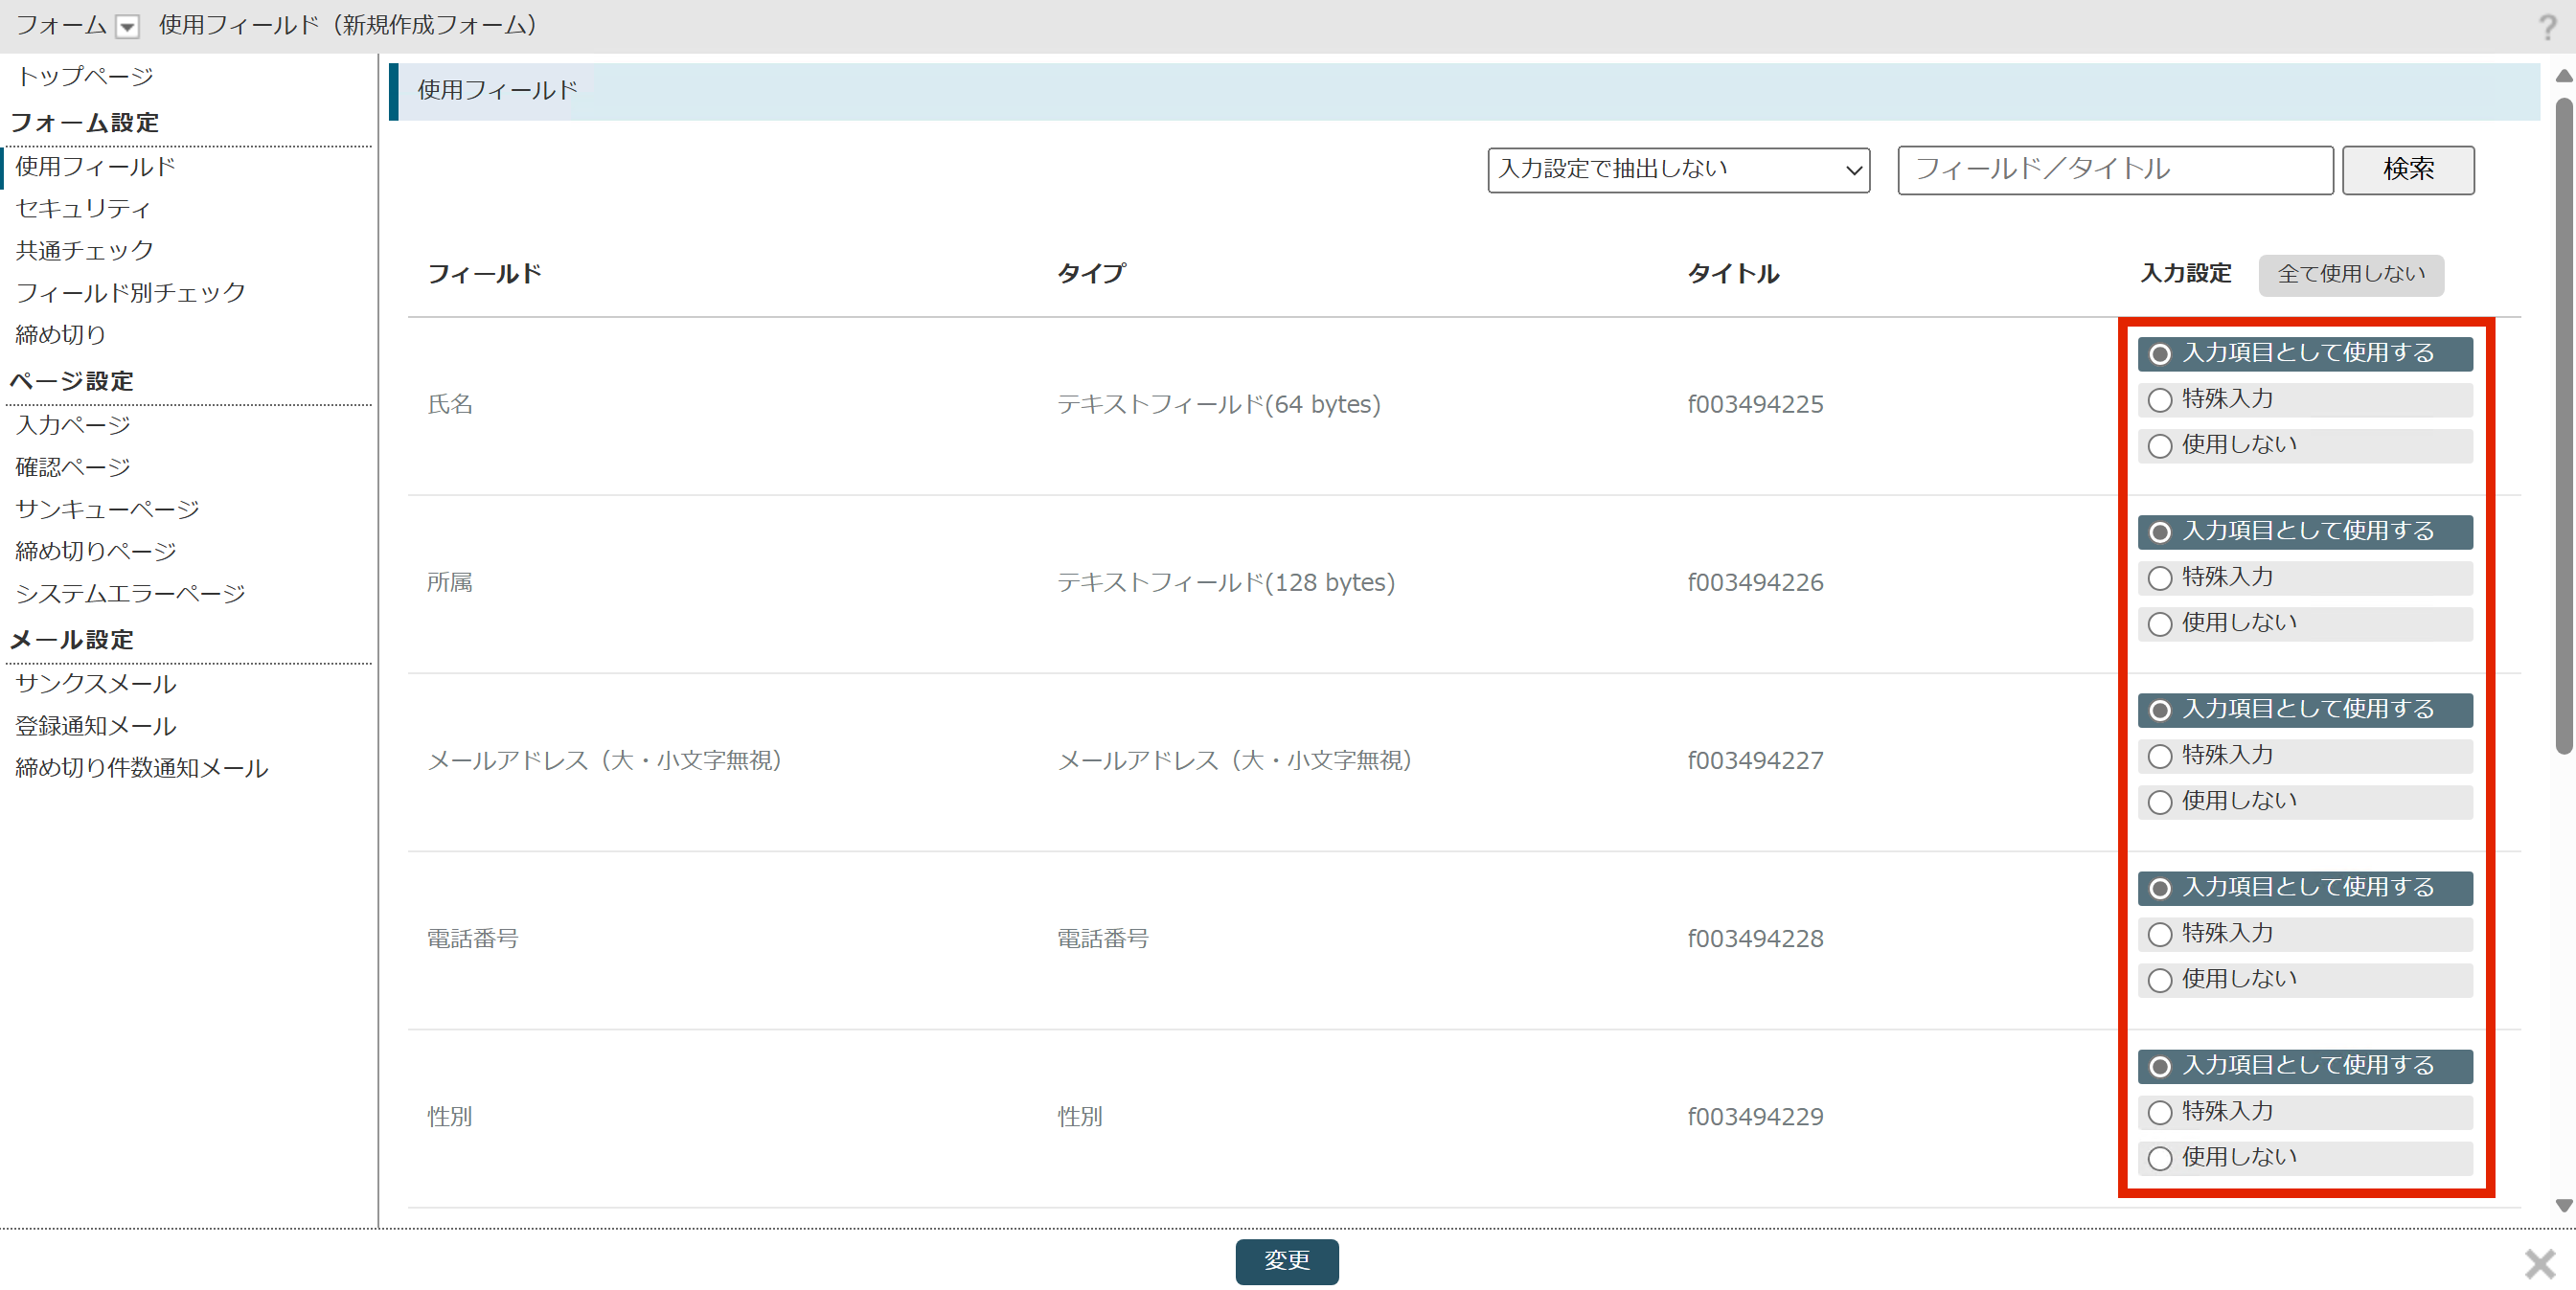Click the フィールド column header

[485, 274]
